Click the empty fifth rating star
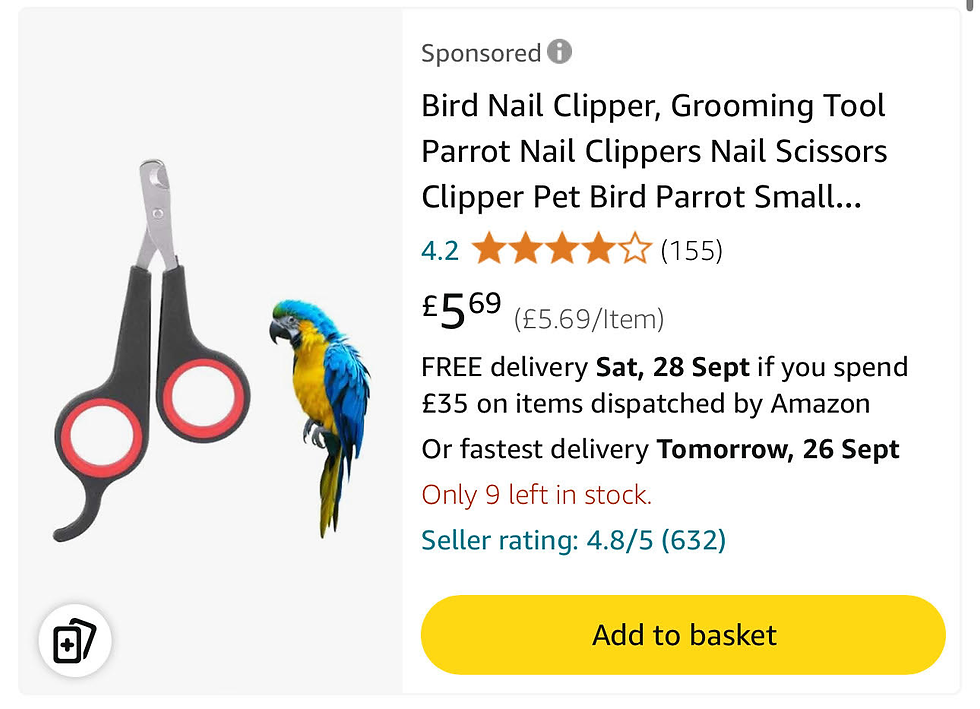 pos(636,249)
